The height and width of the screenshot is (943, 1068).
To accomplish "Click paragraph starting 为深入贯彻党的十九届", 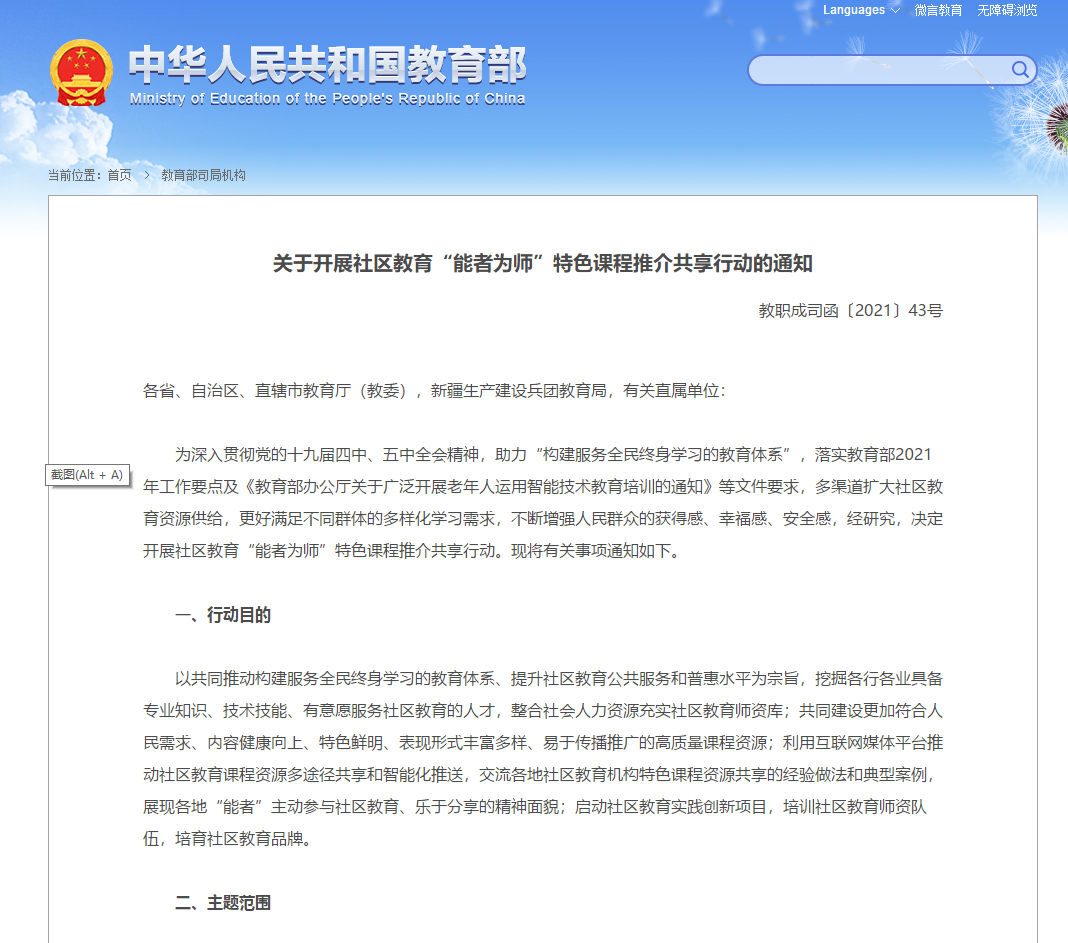I will click(x=543, y=503).
